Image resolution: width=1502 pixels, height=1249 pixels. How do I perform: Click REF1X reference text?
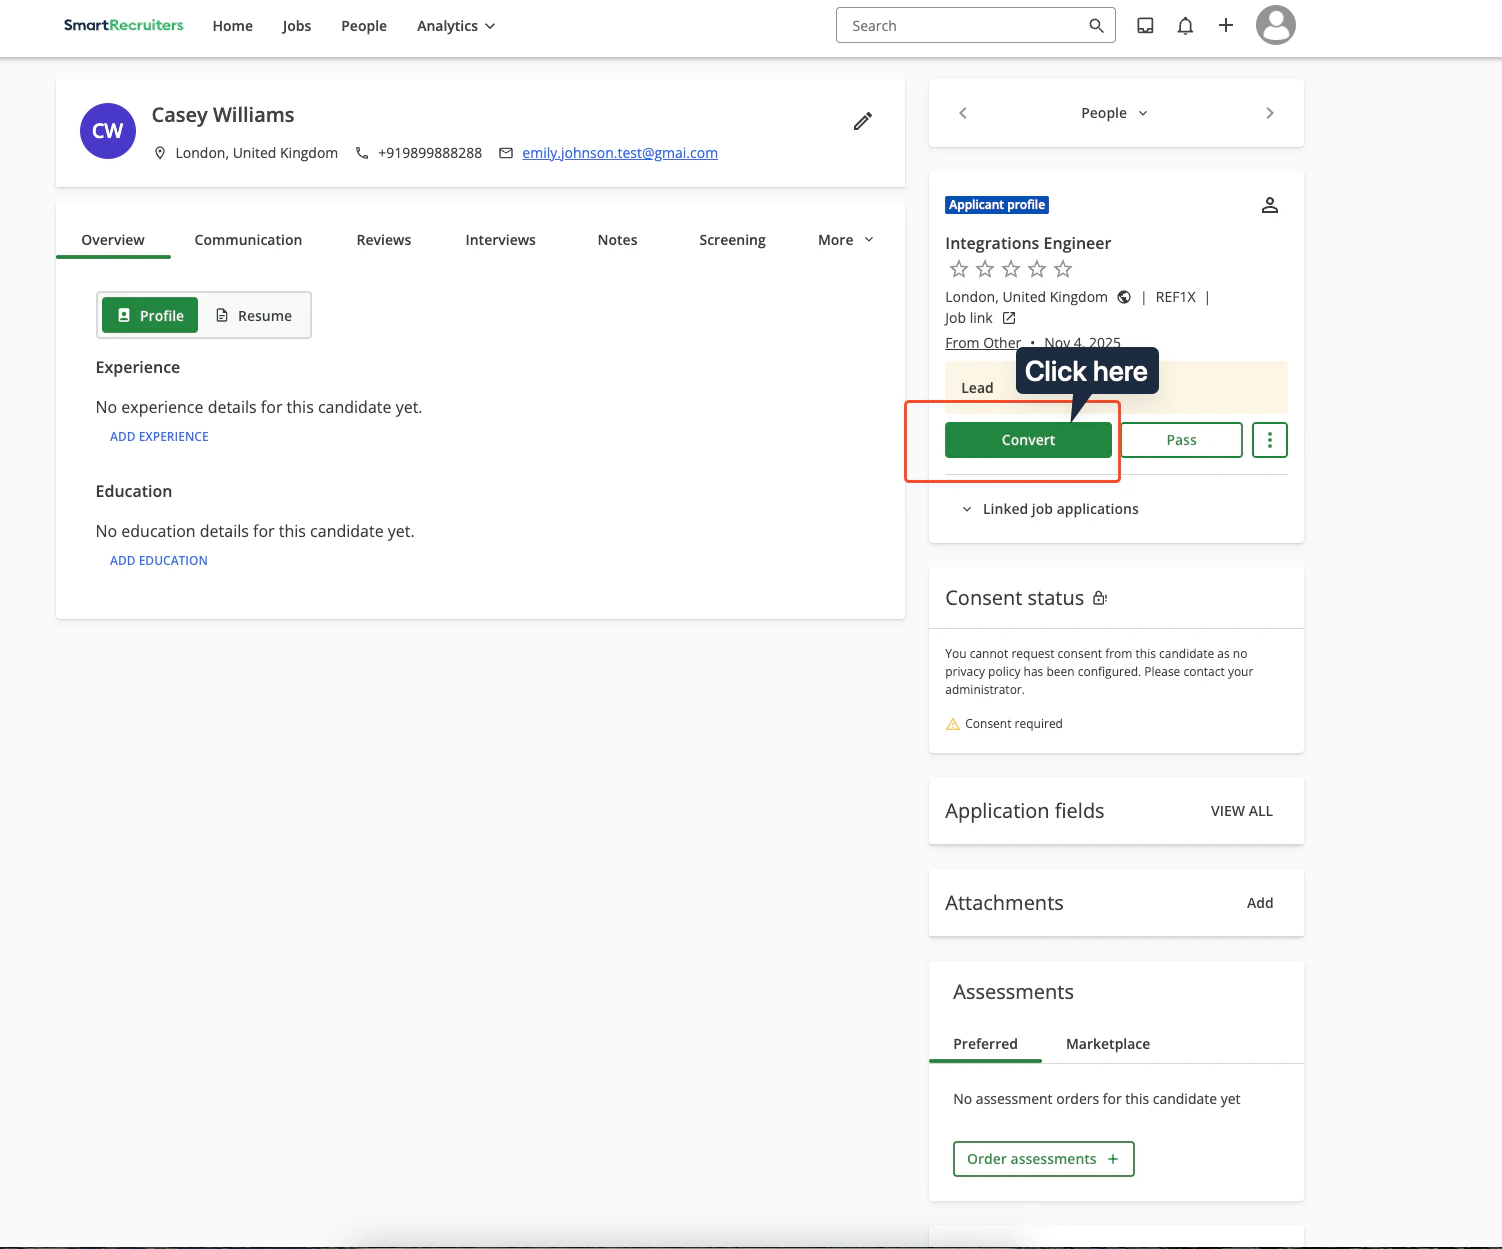click(1176, 297)
